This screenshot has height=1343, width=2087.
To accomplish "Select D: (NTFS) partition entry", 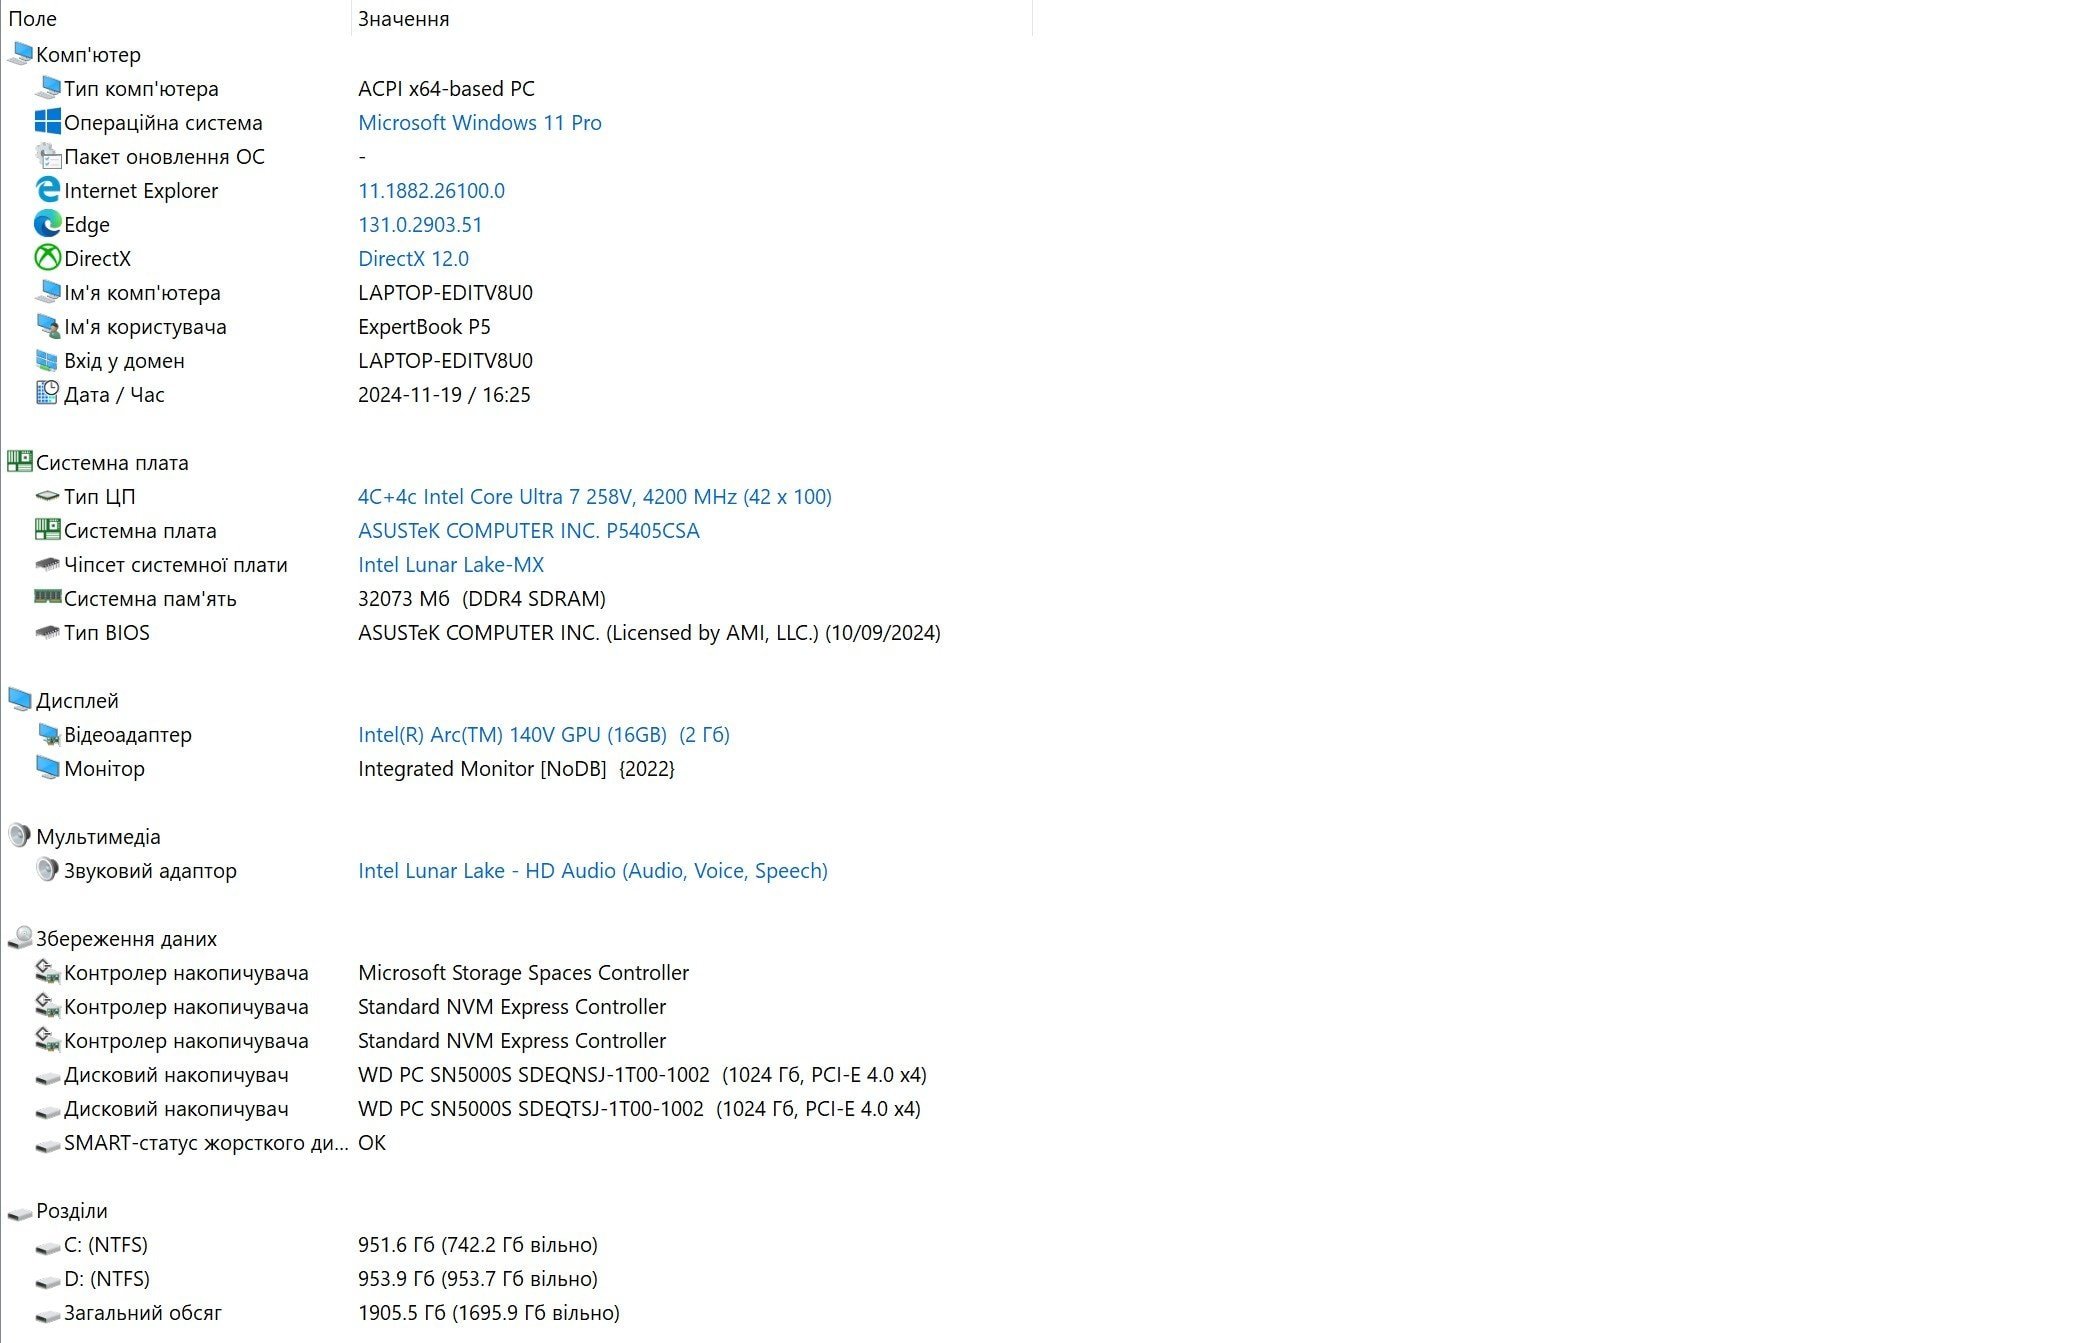I will (106, 1279).
